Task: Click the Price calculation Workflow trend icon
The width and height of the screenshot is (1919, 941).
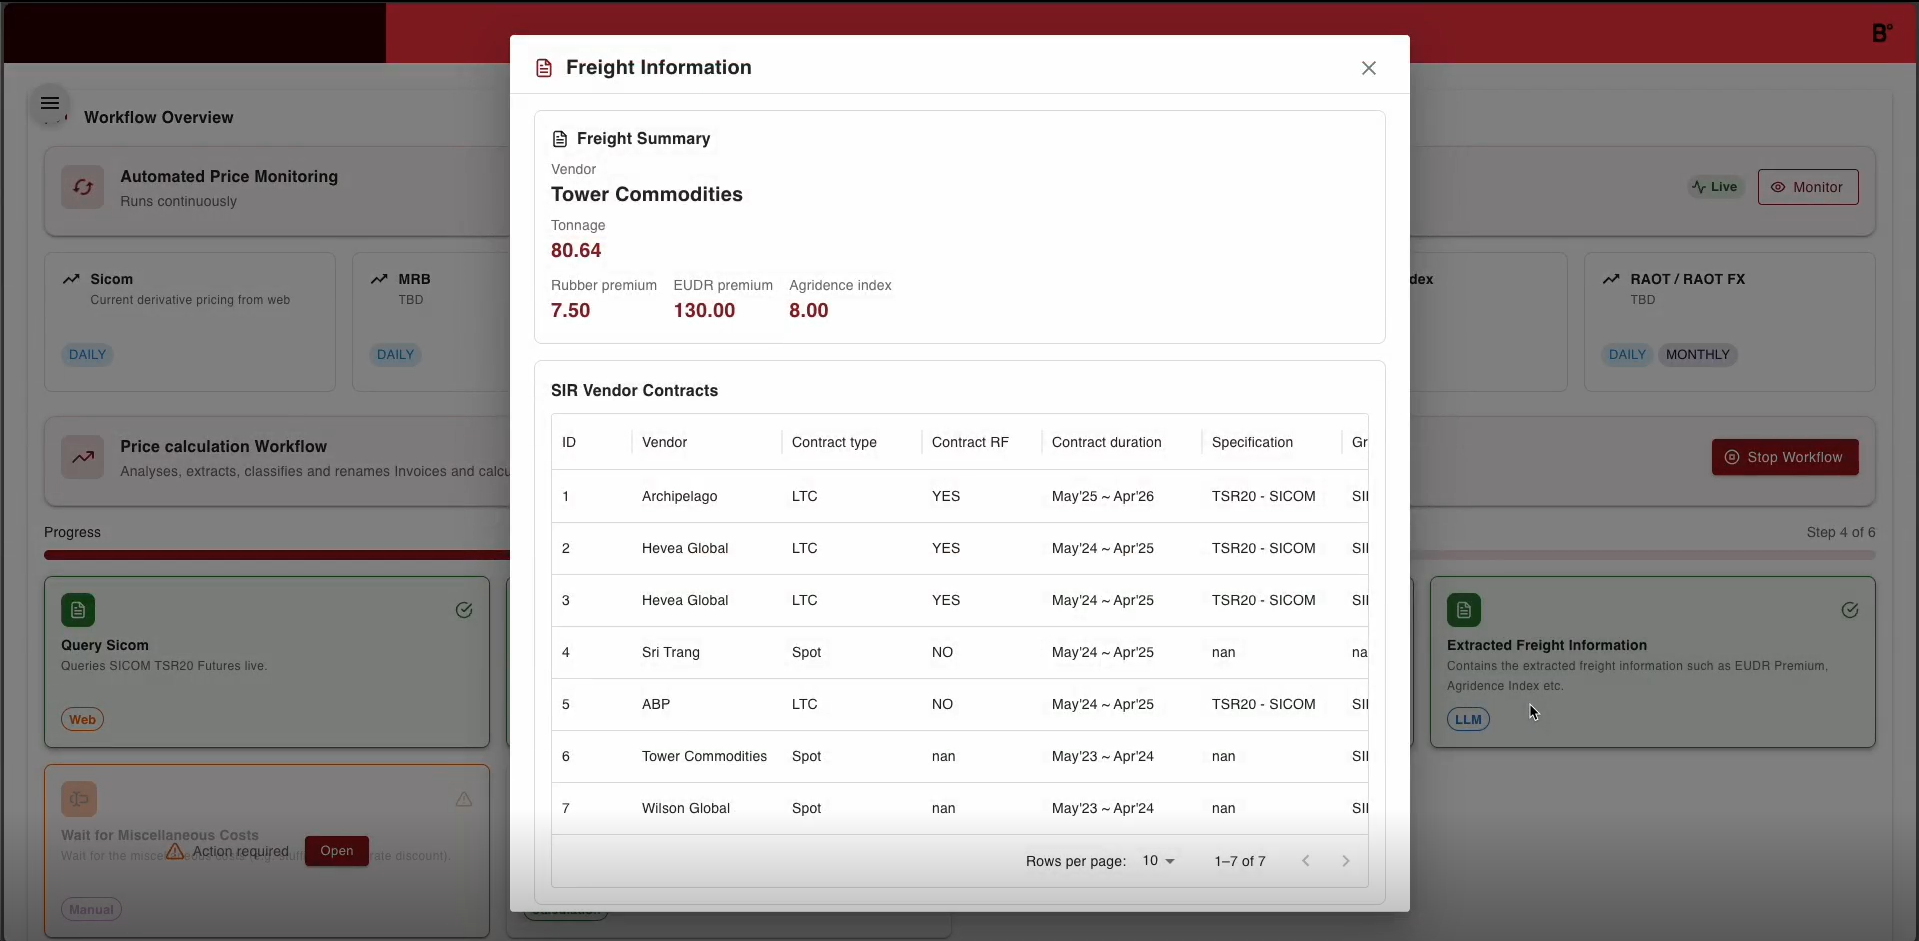Action: (x=82, y=458)
